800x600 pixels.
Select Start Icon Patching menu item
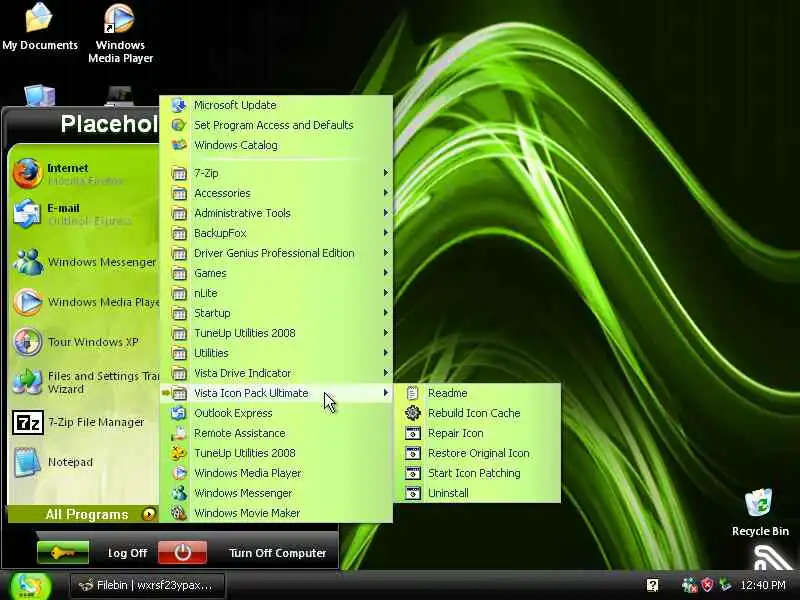[x=478, y=473]
